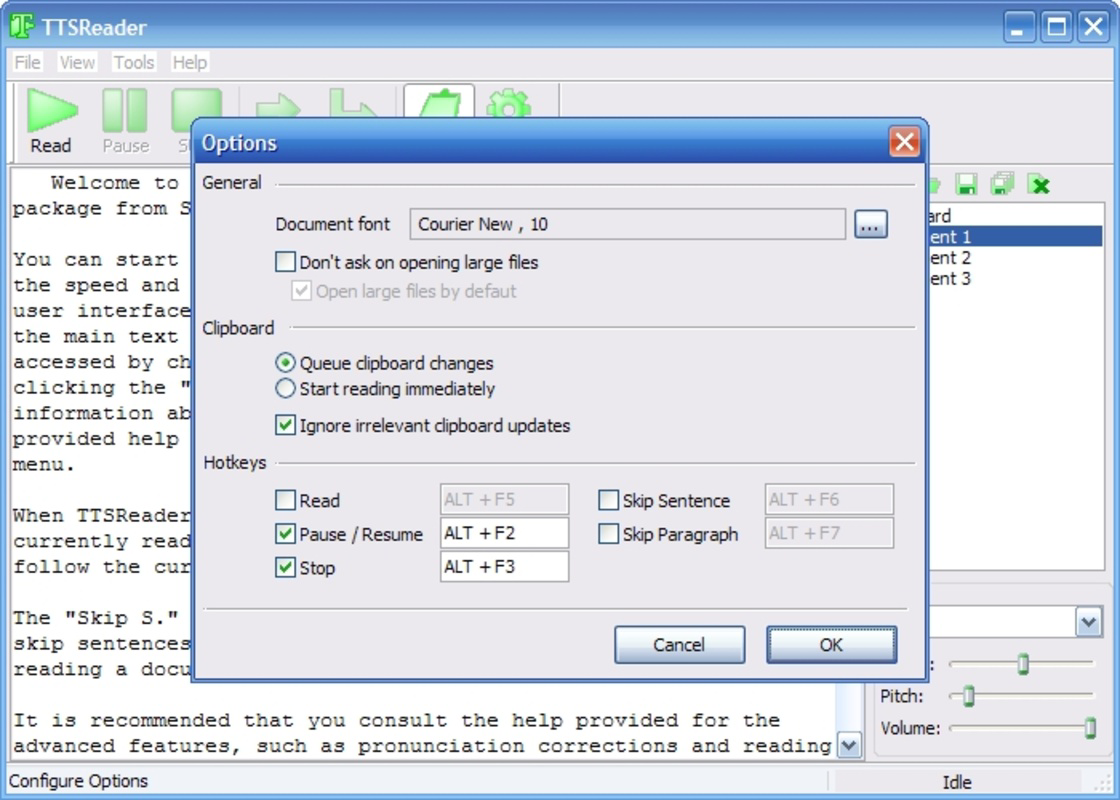
Task: Uncheck Ignore irrelevant clipboard updates
Action: coord(287,425)
